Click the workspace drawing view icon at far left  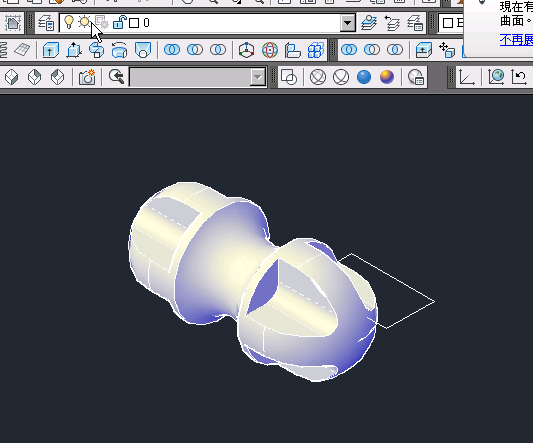tap(13, 23)
